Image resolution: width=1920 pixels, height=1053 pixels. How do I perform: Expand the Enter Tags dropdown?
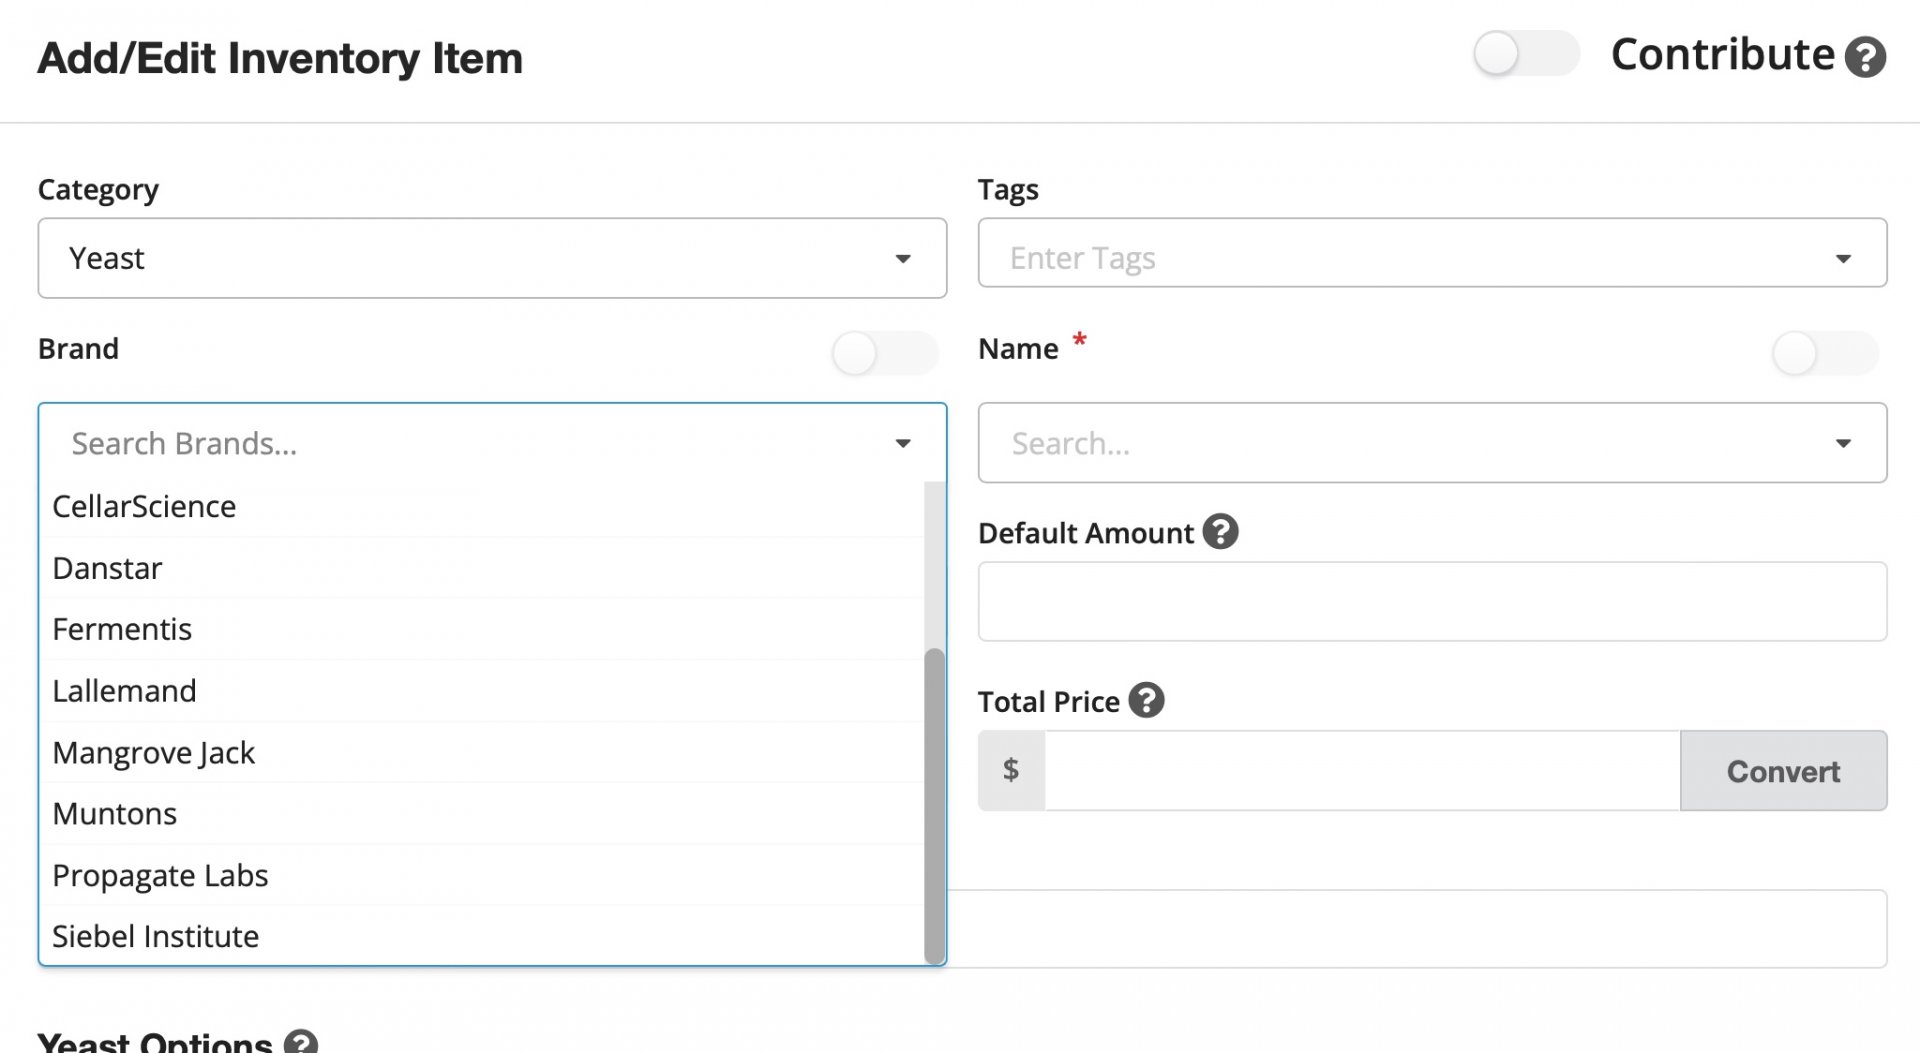[1432, 253]
